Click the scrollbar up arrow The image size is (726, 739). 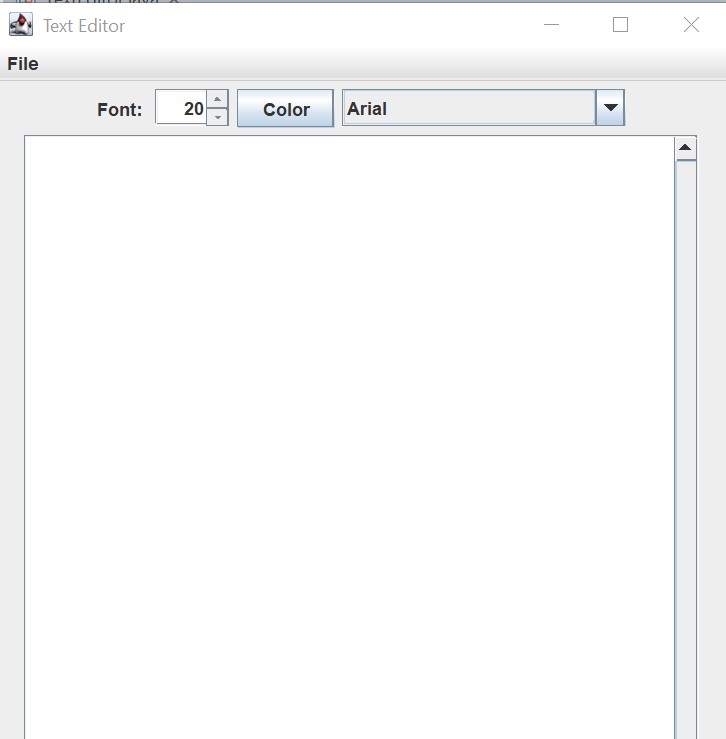coord(685,148)
